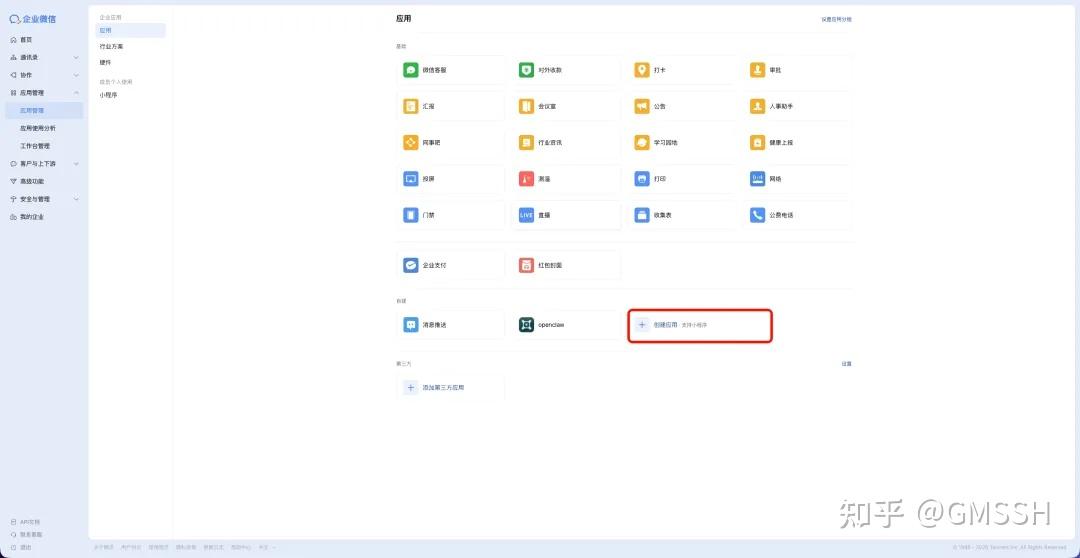Open the 投屏 screen cast icon
The width and height of the screenshot is (1080, 558).
point(411,178)
